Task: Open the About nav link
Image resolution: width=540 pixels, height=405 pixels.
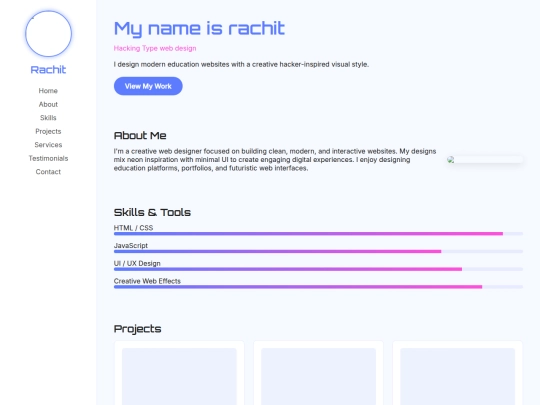Action: 48,104
